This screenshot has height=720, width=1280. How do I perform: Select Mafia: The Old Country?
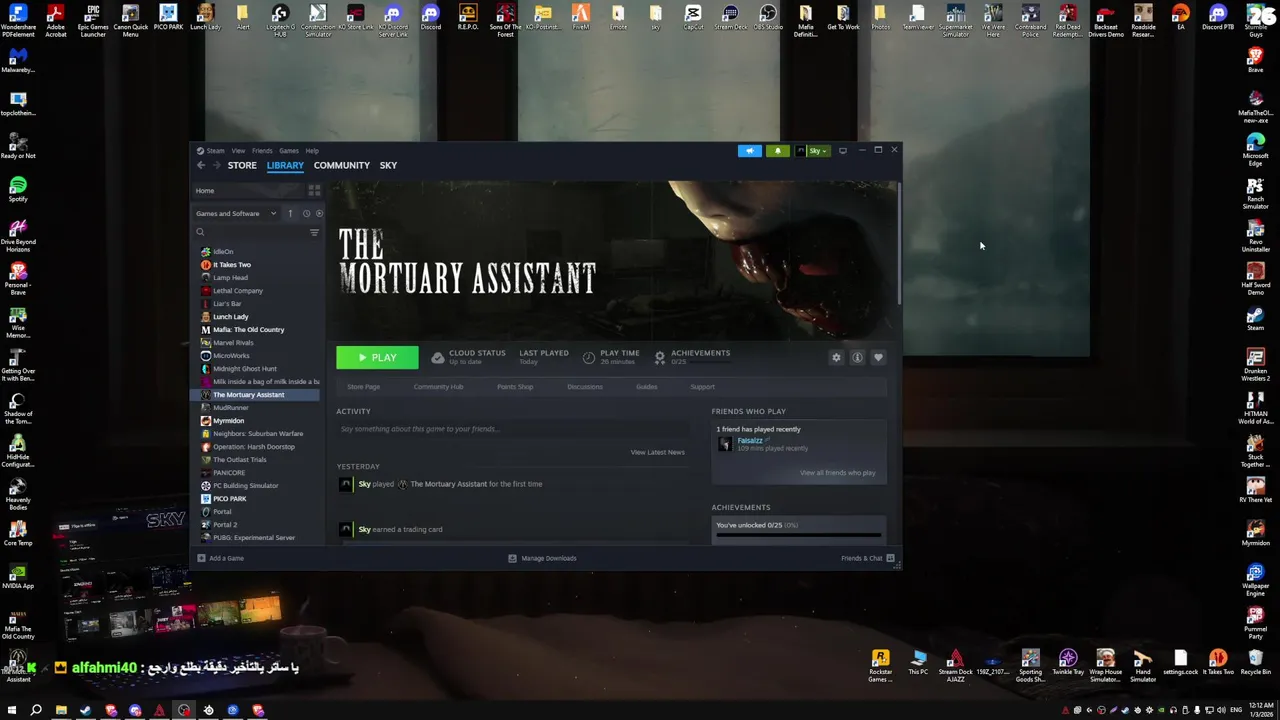point(248,330)
